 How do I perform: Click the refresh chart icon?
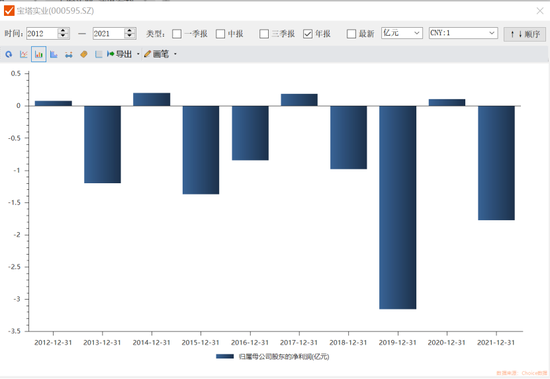(x=9, y=54)
